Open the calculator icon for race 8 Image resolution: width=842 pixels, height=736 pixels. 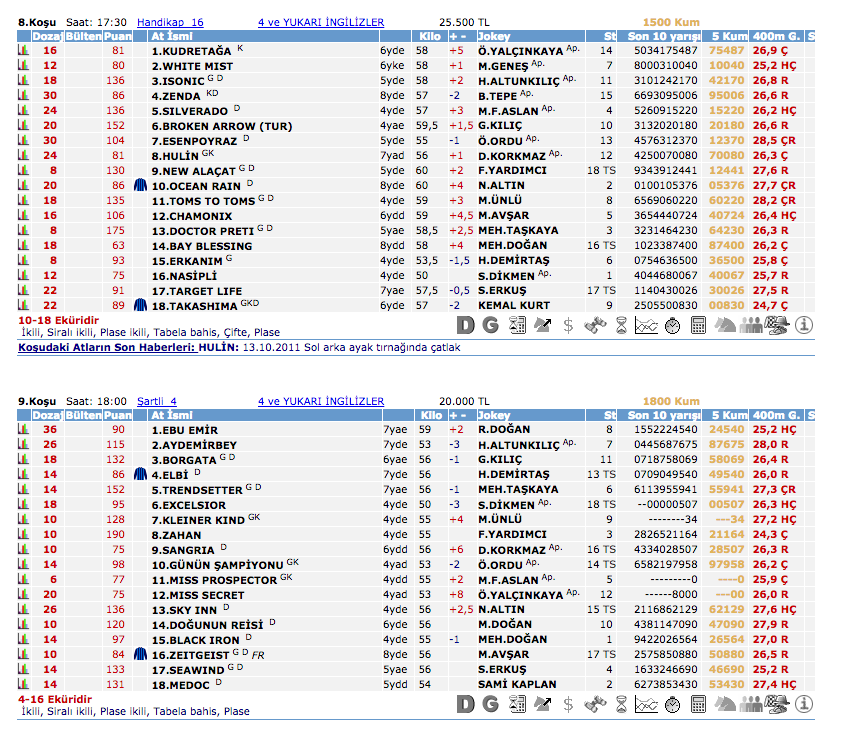(x=699, y=324)
